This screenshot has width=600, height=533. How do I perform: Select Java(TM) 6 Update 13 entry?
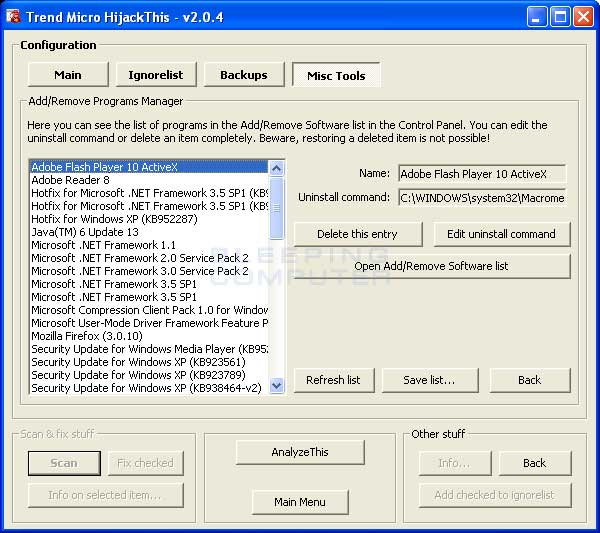point(149,232)
